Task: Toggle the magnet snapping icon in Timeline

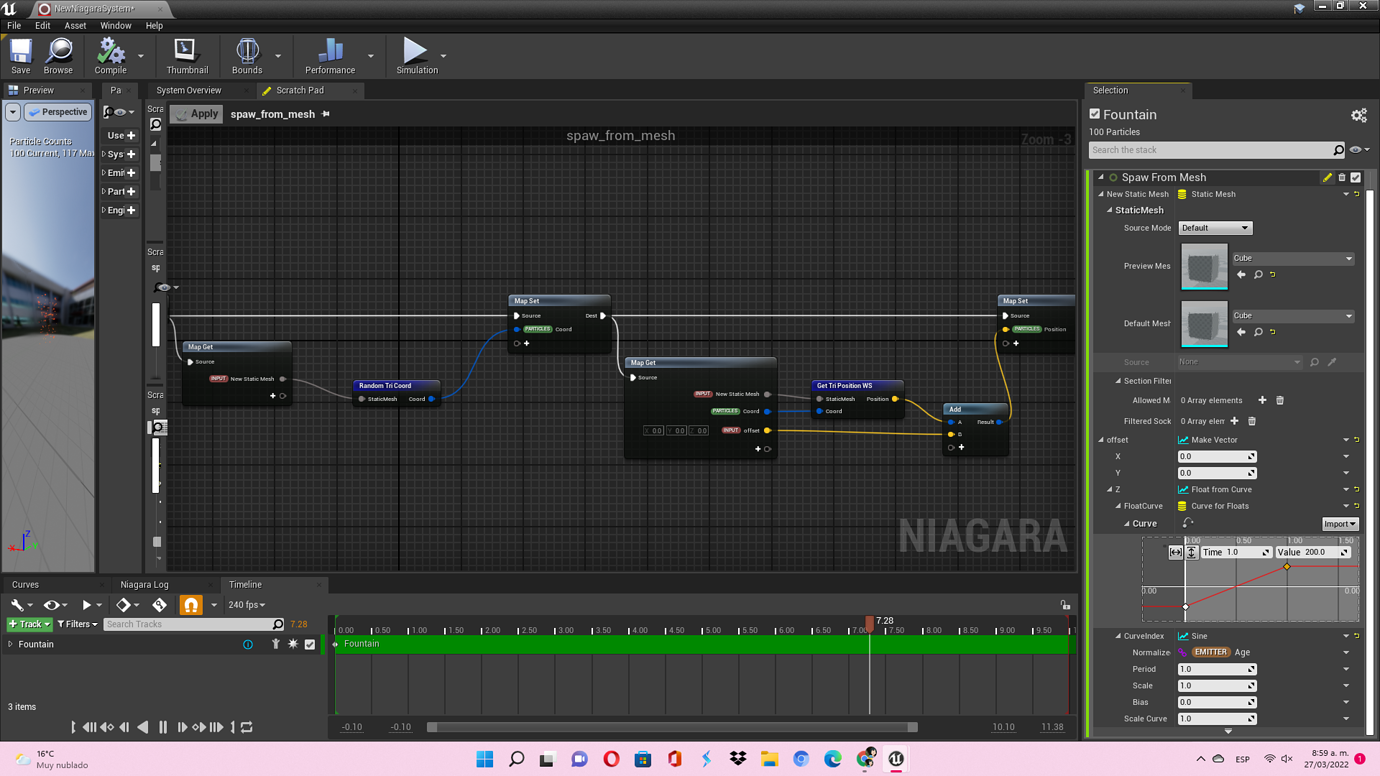Action: pyautogui.click(x=190, y=605)
